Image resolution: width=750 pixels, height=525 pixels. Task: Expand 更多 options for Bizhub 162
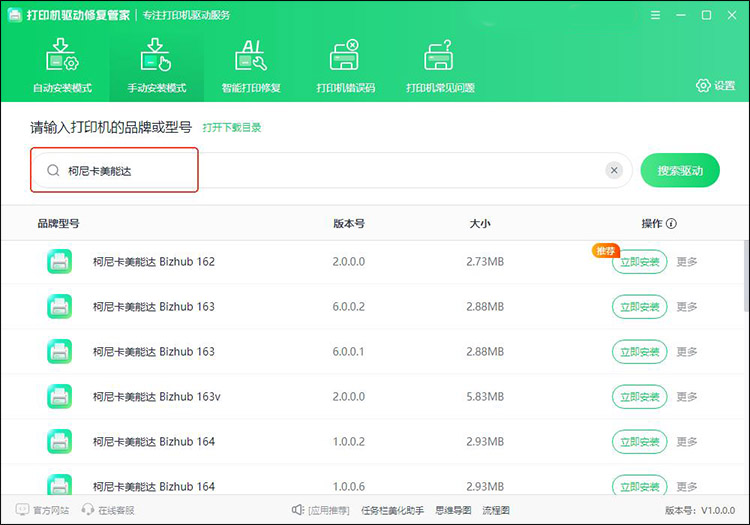(x=687, y=262)
